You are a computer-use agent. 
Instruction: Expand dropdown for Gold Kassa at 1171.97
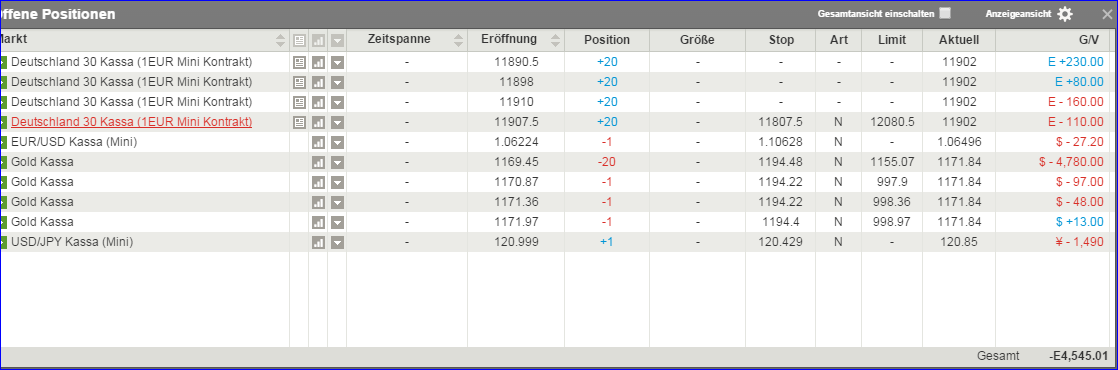[337, 222]
